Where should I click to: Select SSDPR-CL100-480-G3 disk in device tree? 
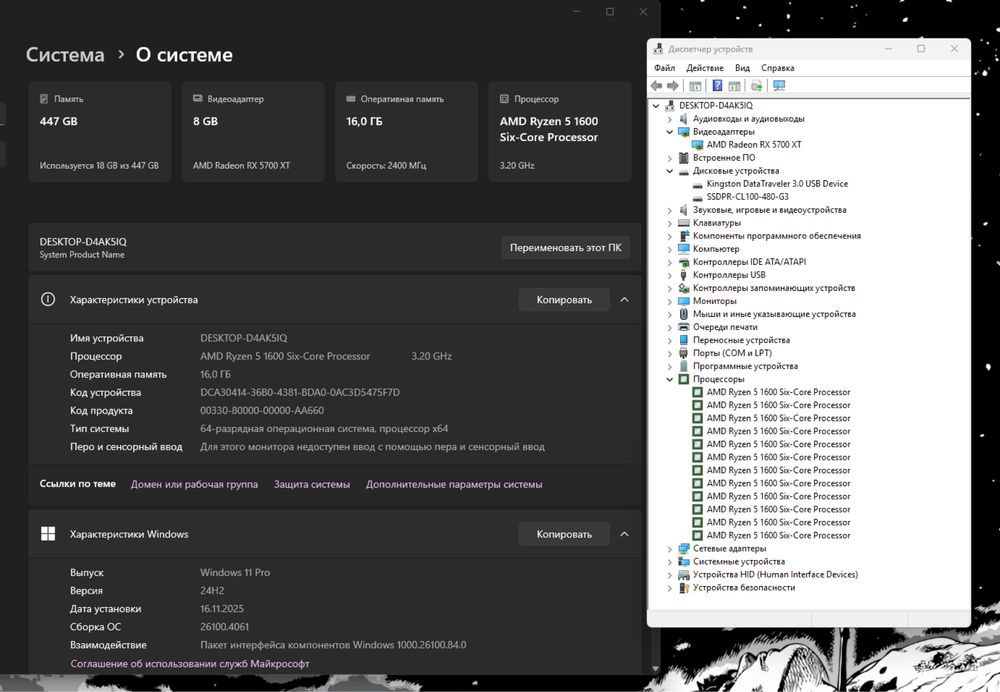pyautogui.click(x=747, y=196)
